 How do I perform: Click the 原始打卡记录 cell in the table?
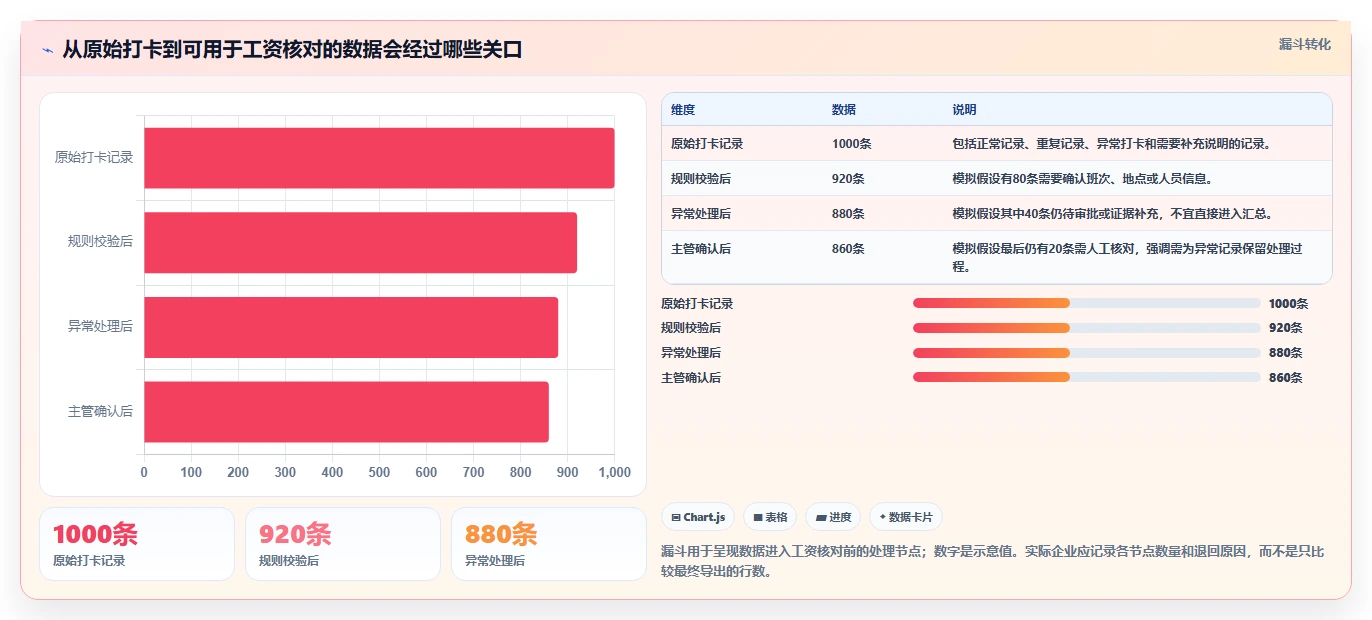(707, 144)
